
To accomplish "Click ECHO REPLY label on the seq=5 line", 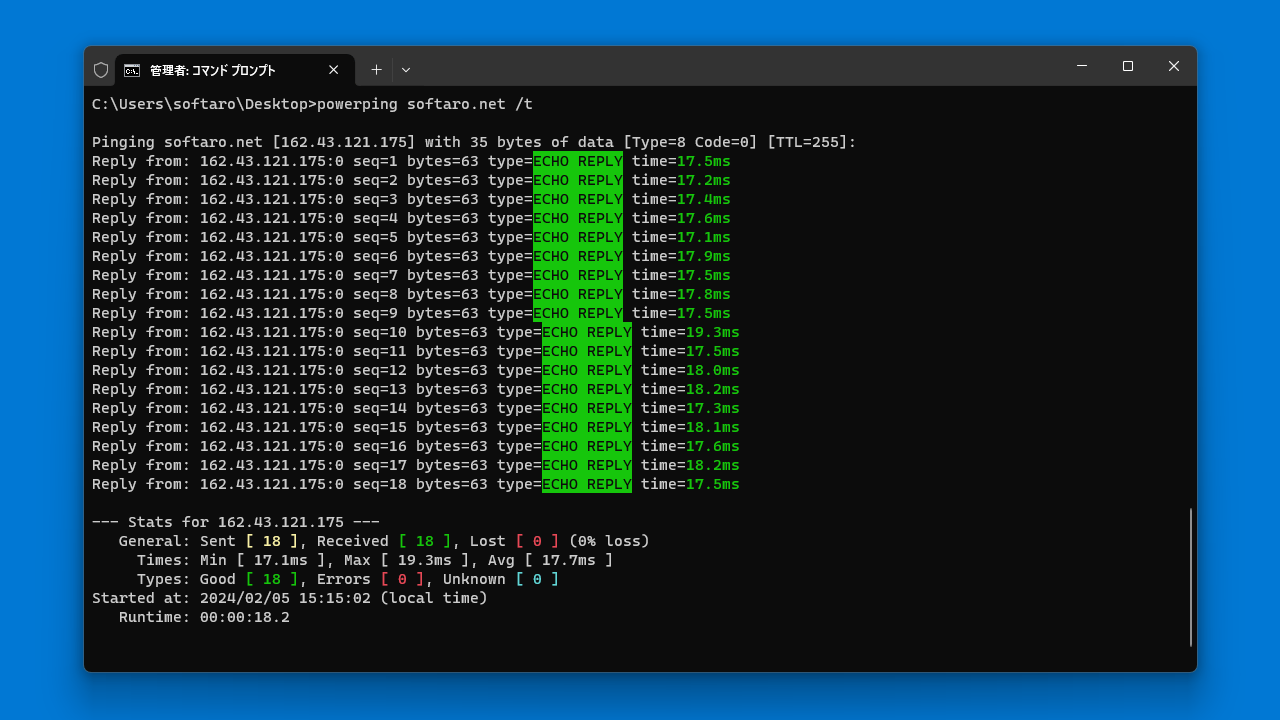I will 578,237.
